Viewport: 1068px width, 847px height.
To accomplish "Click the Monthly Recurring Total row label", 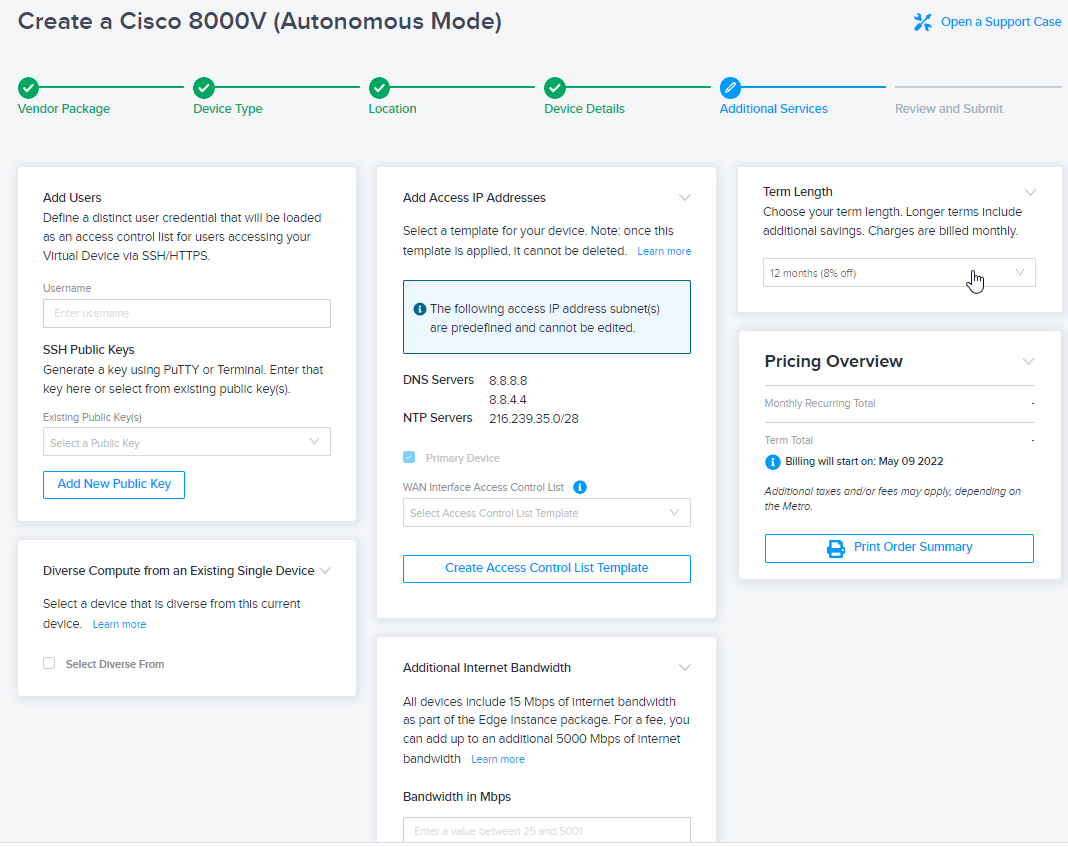I will click(819, 403).
